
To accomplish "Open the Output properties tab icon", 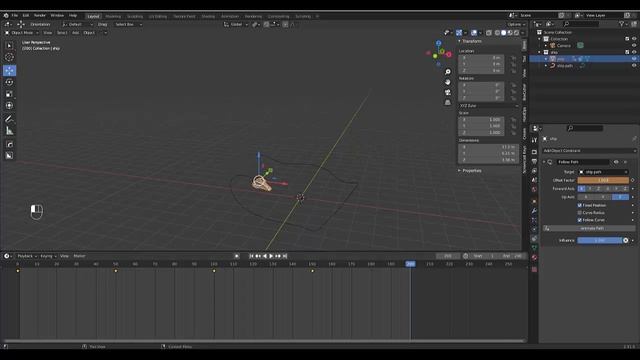I will pyautogui.click(x=534, y=161).
